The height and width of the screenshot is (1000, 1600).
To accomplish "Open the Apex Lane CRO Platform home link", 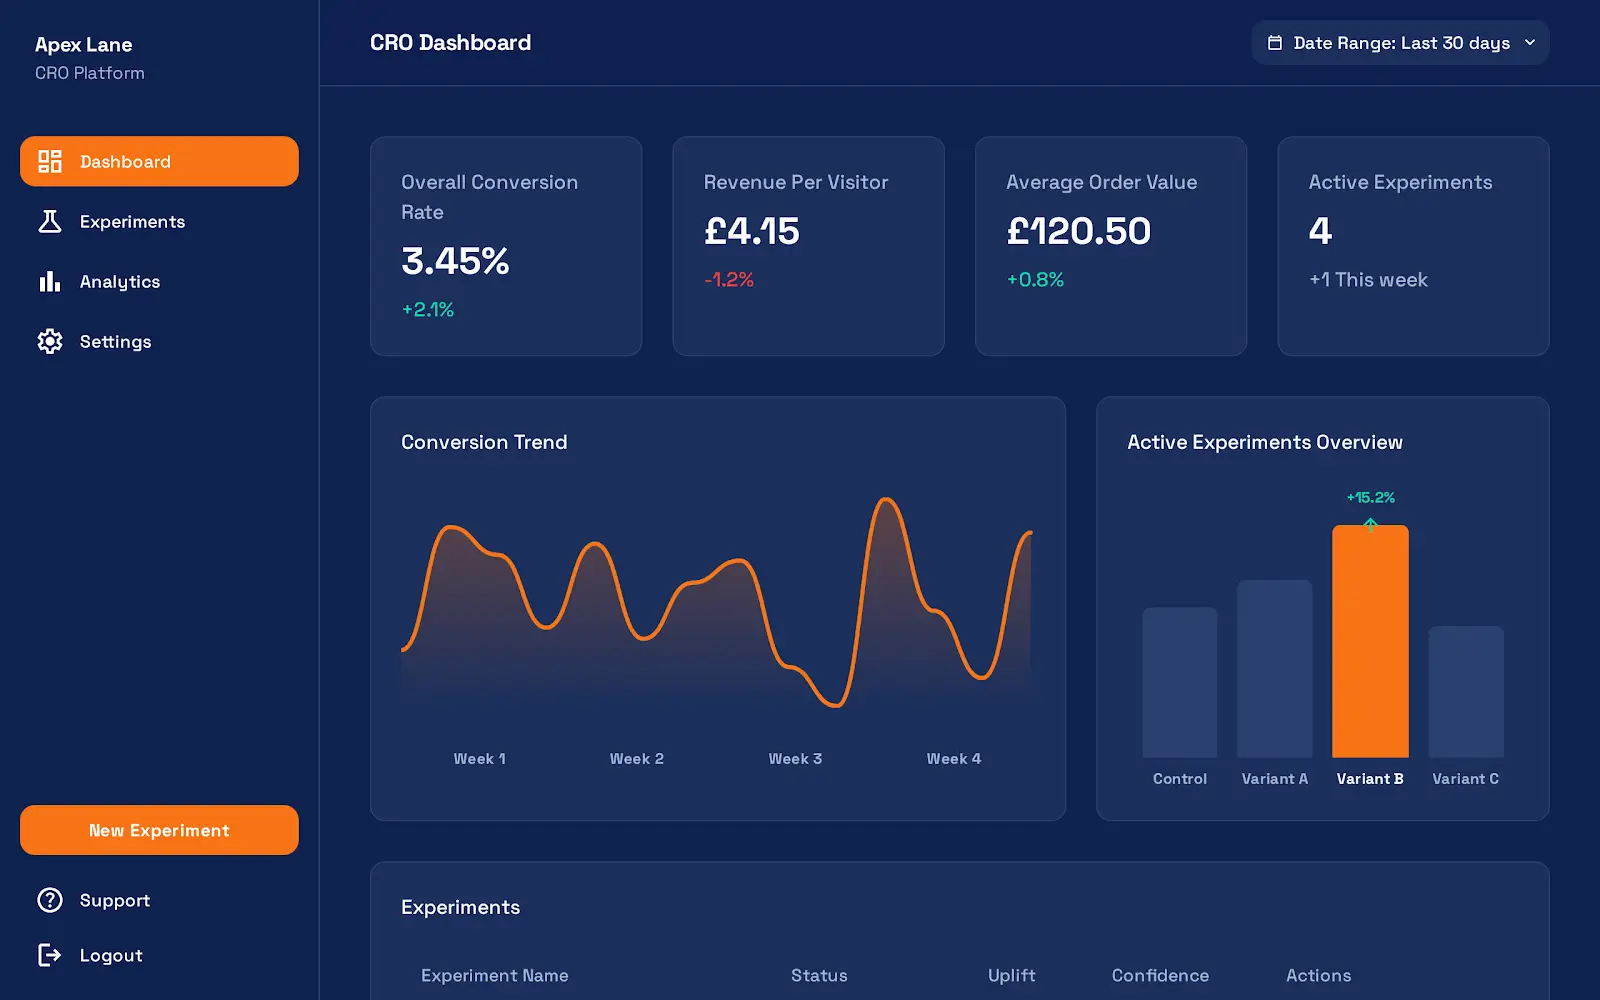I will (x=83, y=57).
